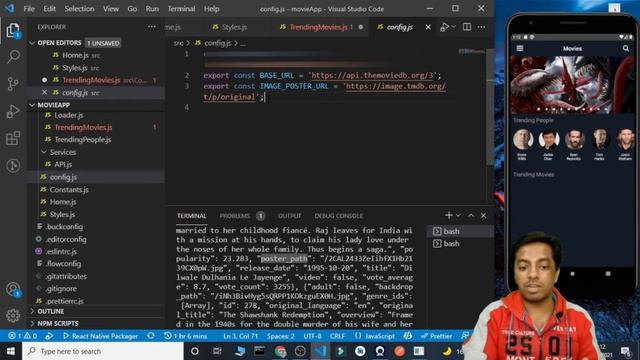This screenshot has height=360, width=640.
Task: Open the Manage gear in activity bar
Action: [x=13, y=315]
